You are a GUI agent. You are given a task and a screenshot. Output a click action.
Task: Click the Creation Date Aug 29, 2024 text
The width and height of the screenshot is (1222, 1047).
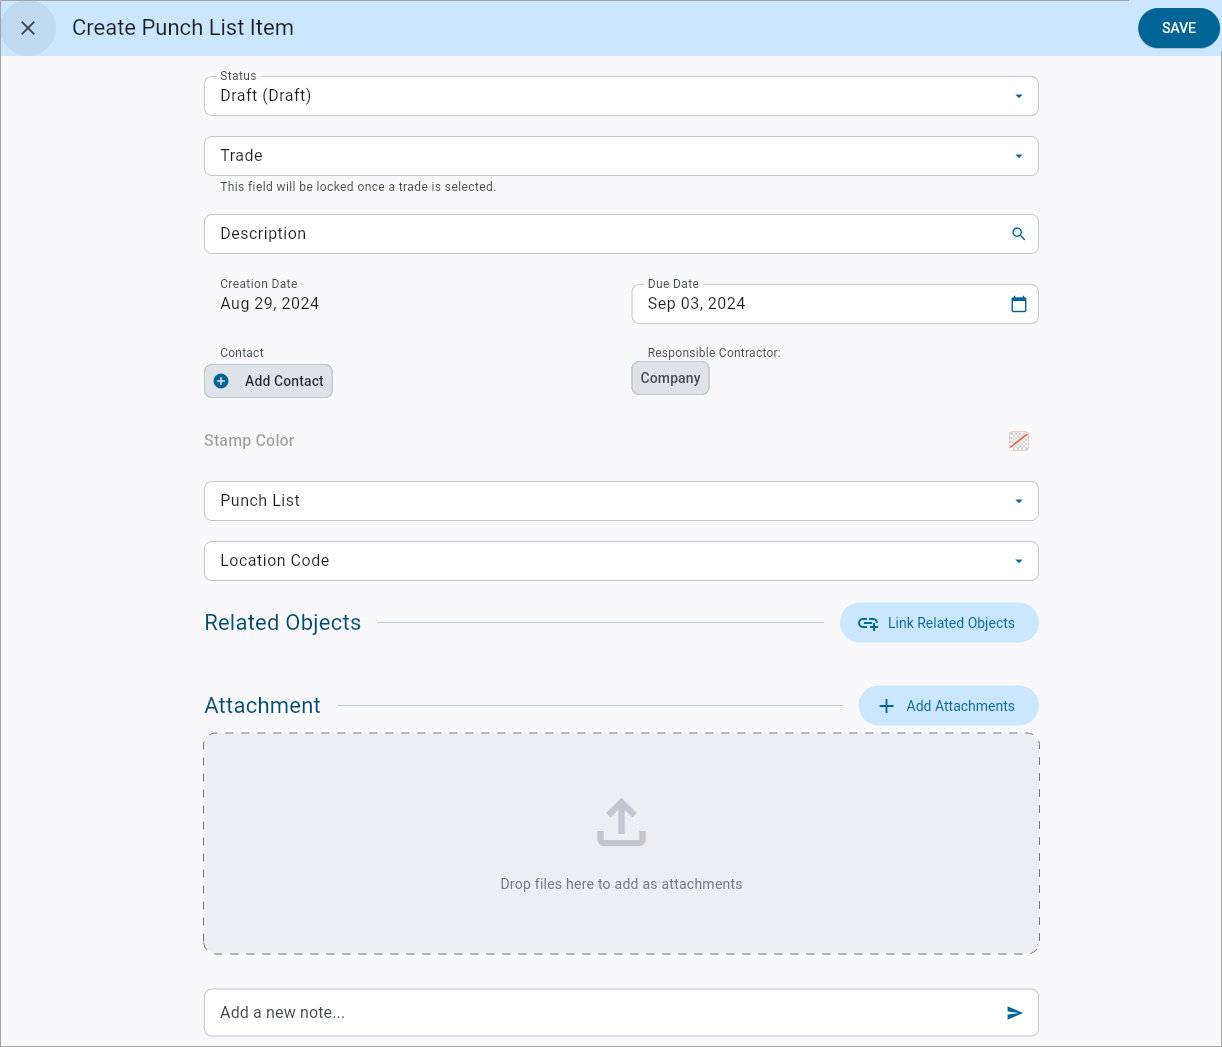point(270,304)
